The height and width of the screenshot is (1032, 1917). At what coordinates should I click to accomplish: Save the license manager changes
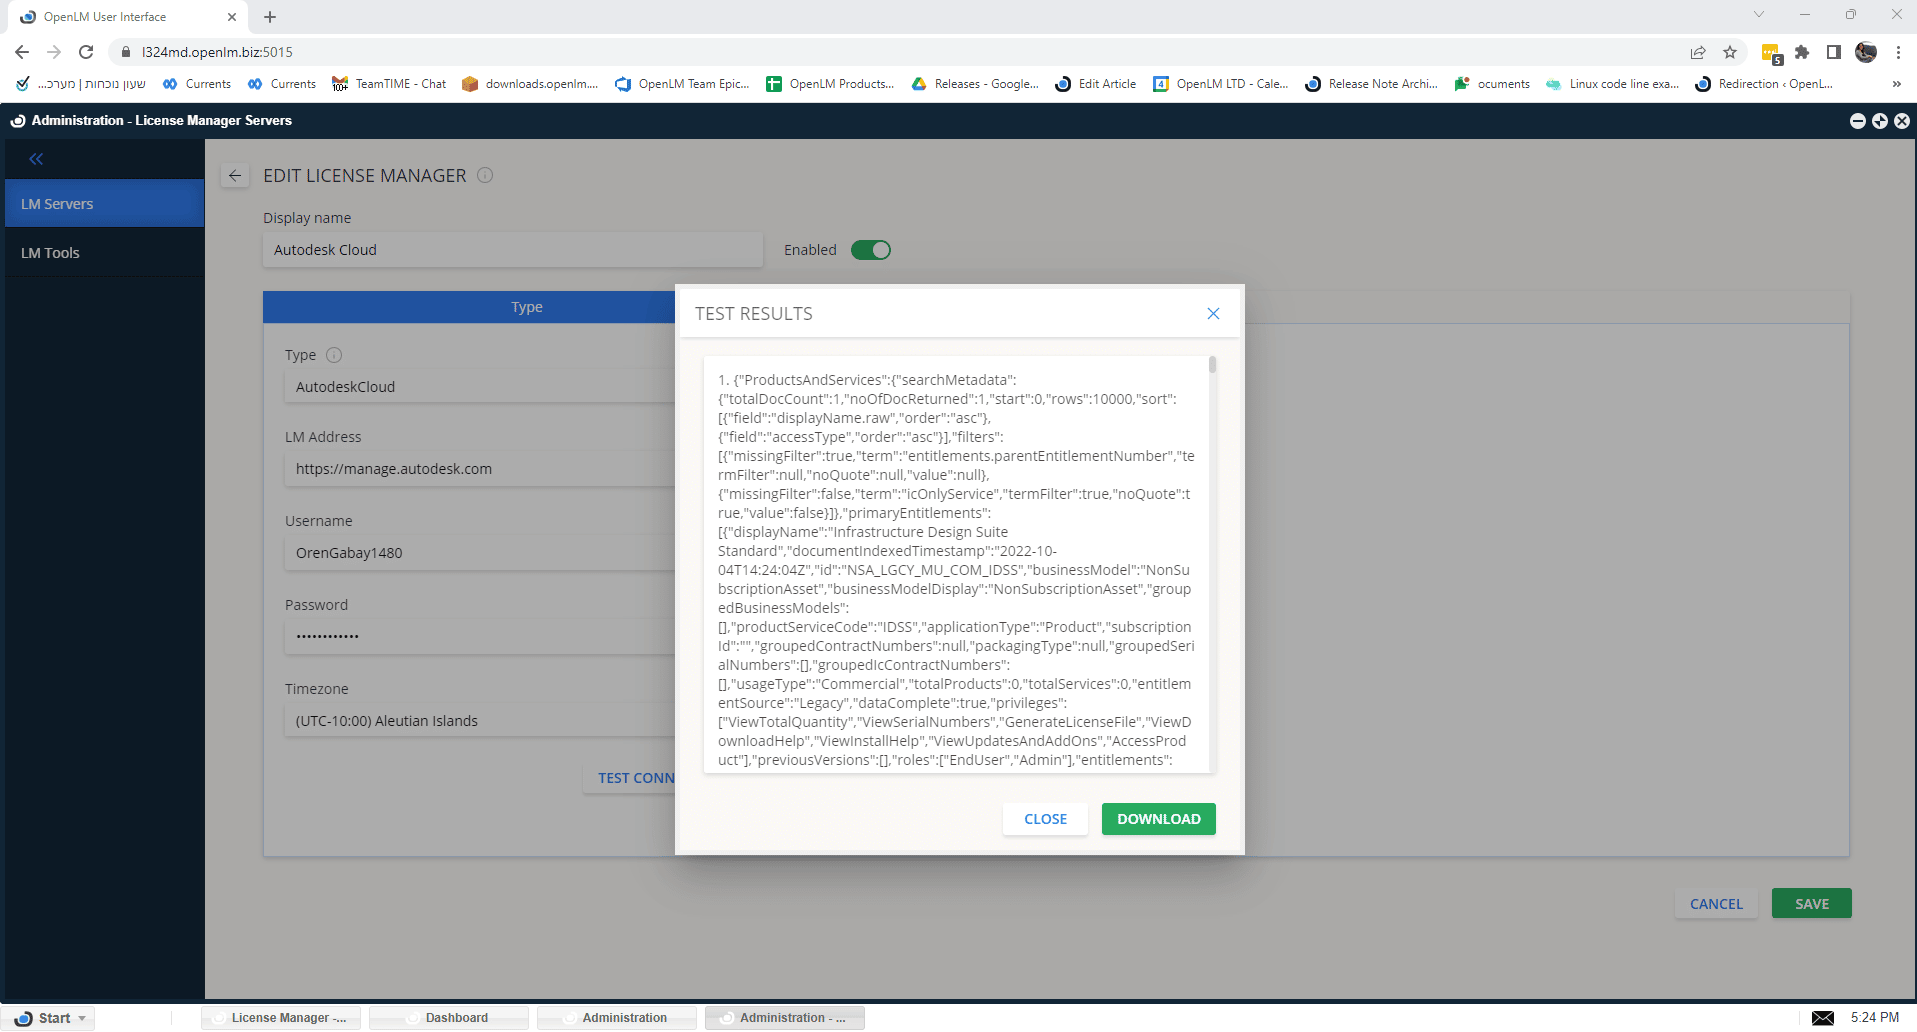(x=1811, y=903)
